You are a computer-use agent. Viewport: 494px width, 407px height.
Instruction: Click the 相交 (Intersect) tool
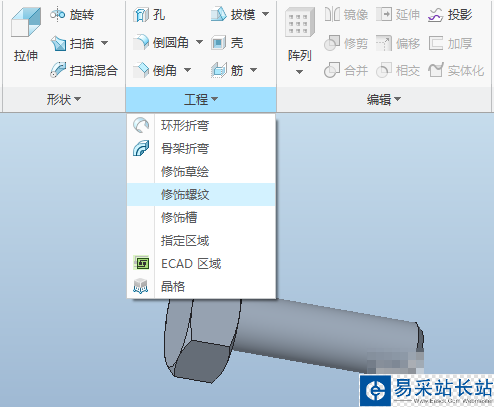point(398,70)
